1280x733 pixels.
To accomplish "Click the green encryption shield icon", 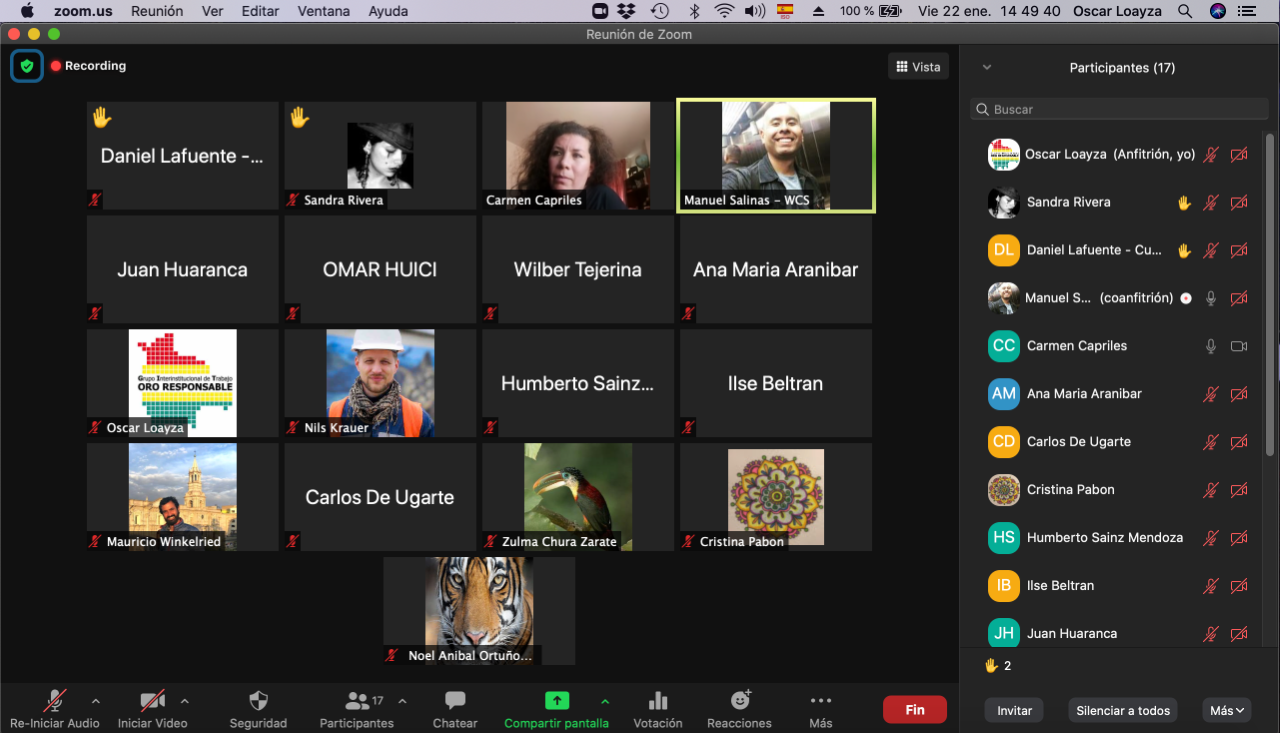I will coord(27,66).
